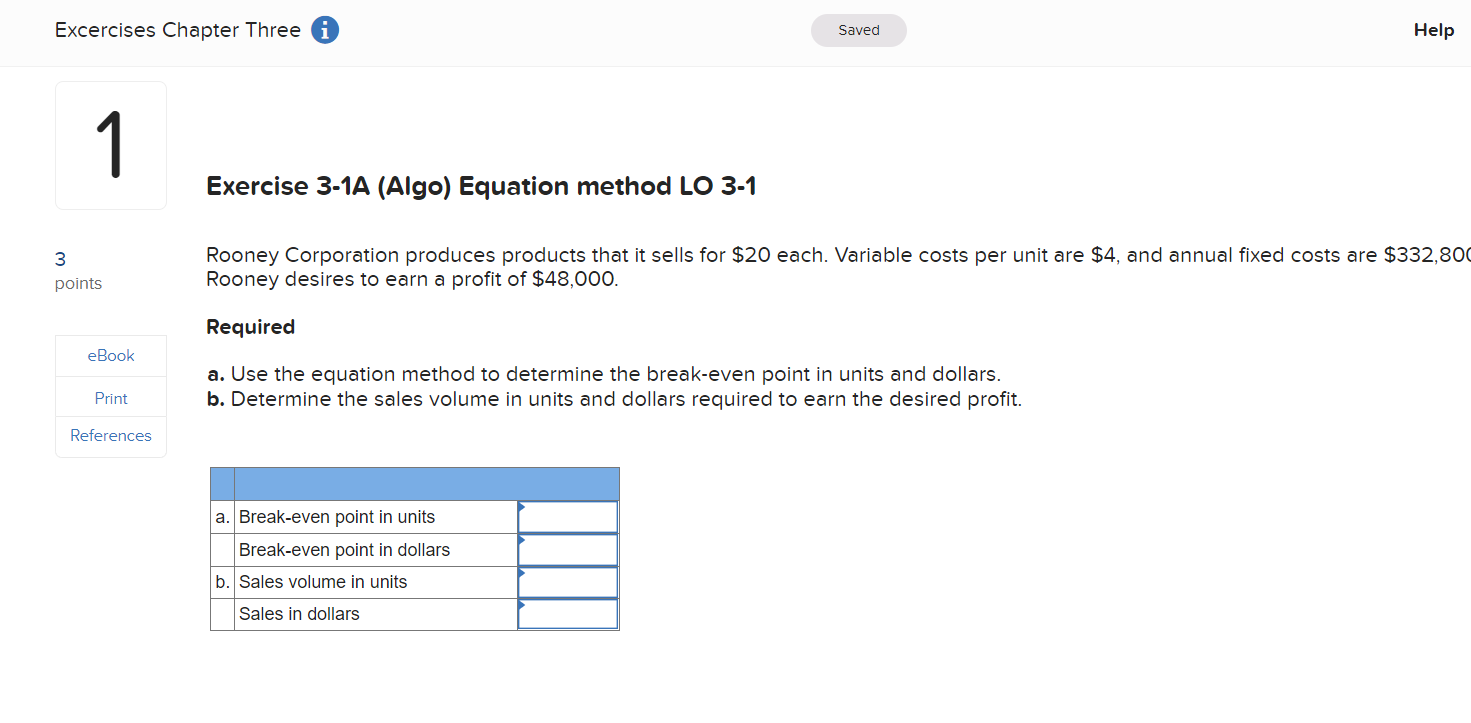
Task: Open the Help menu
Action: [x=1433, y=30]
